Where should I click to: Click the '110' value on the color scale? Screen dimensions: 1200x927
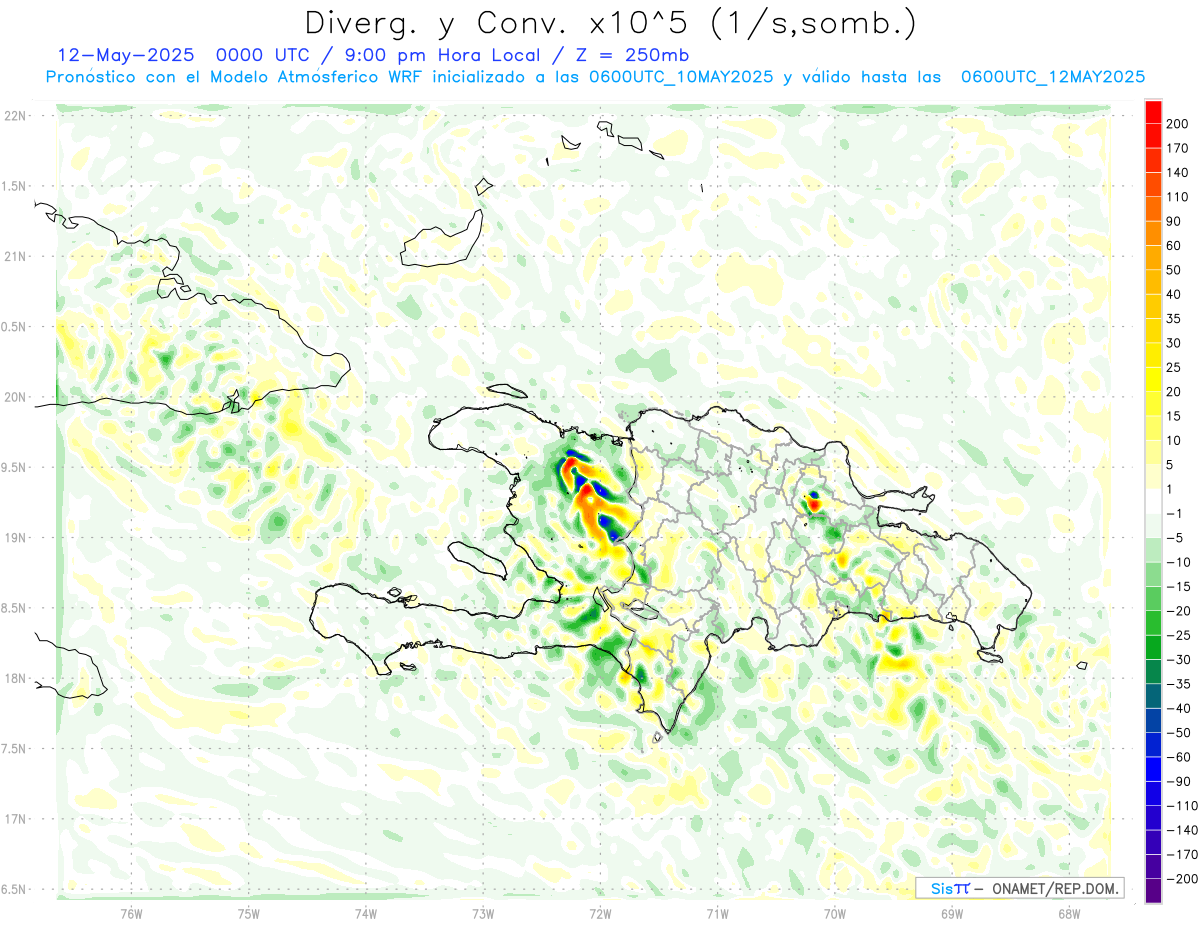pyautogui.click(x=1176, y=197)
